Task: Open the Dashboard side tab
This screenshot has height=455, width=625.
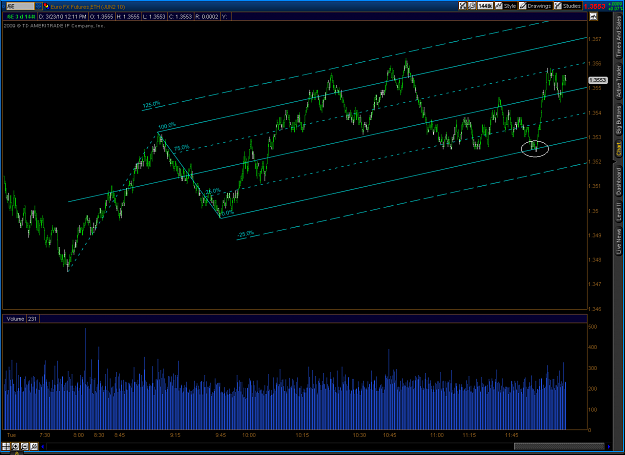Action: click(x=619, y=181)
